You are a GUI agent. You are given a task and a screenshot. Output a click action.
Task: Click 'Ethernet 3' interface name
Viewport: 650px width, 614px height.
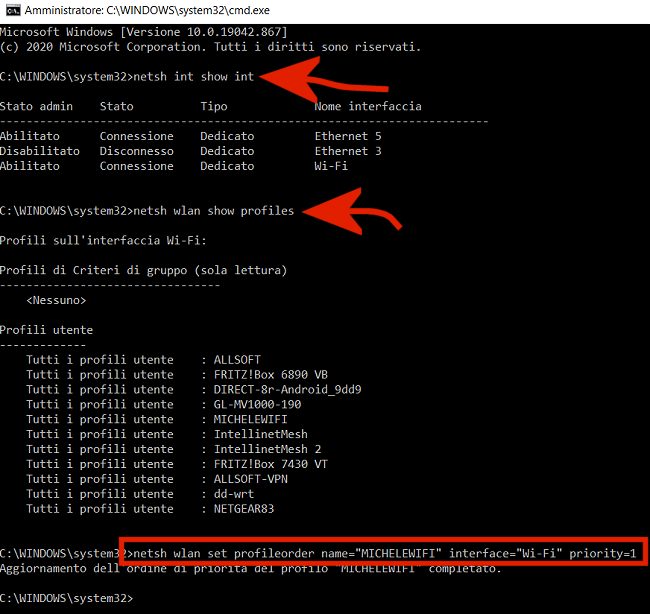click(348, 151)
